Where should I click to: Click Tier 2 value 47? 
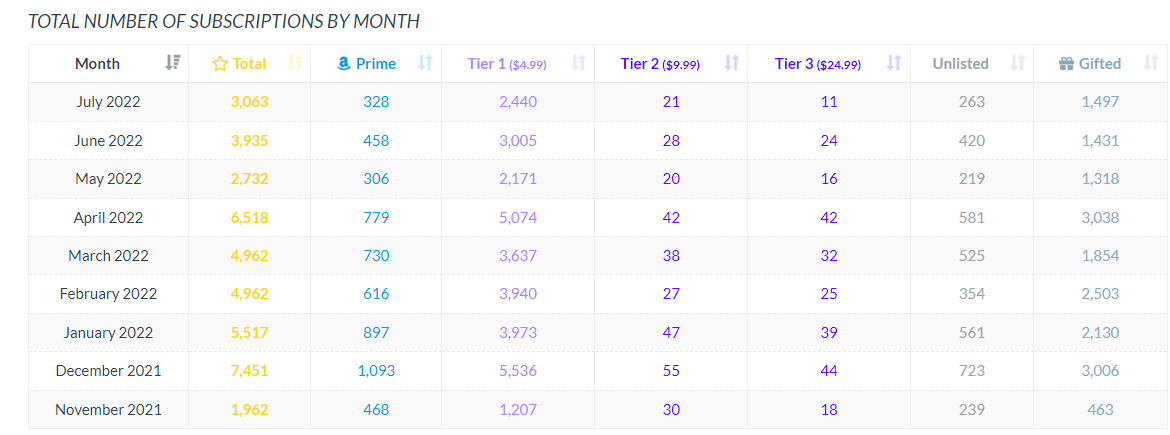671,333
